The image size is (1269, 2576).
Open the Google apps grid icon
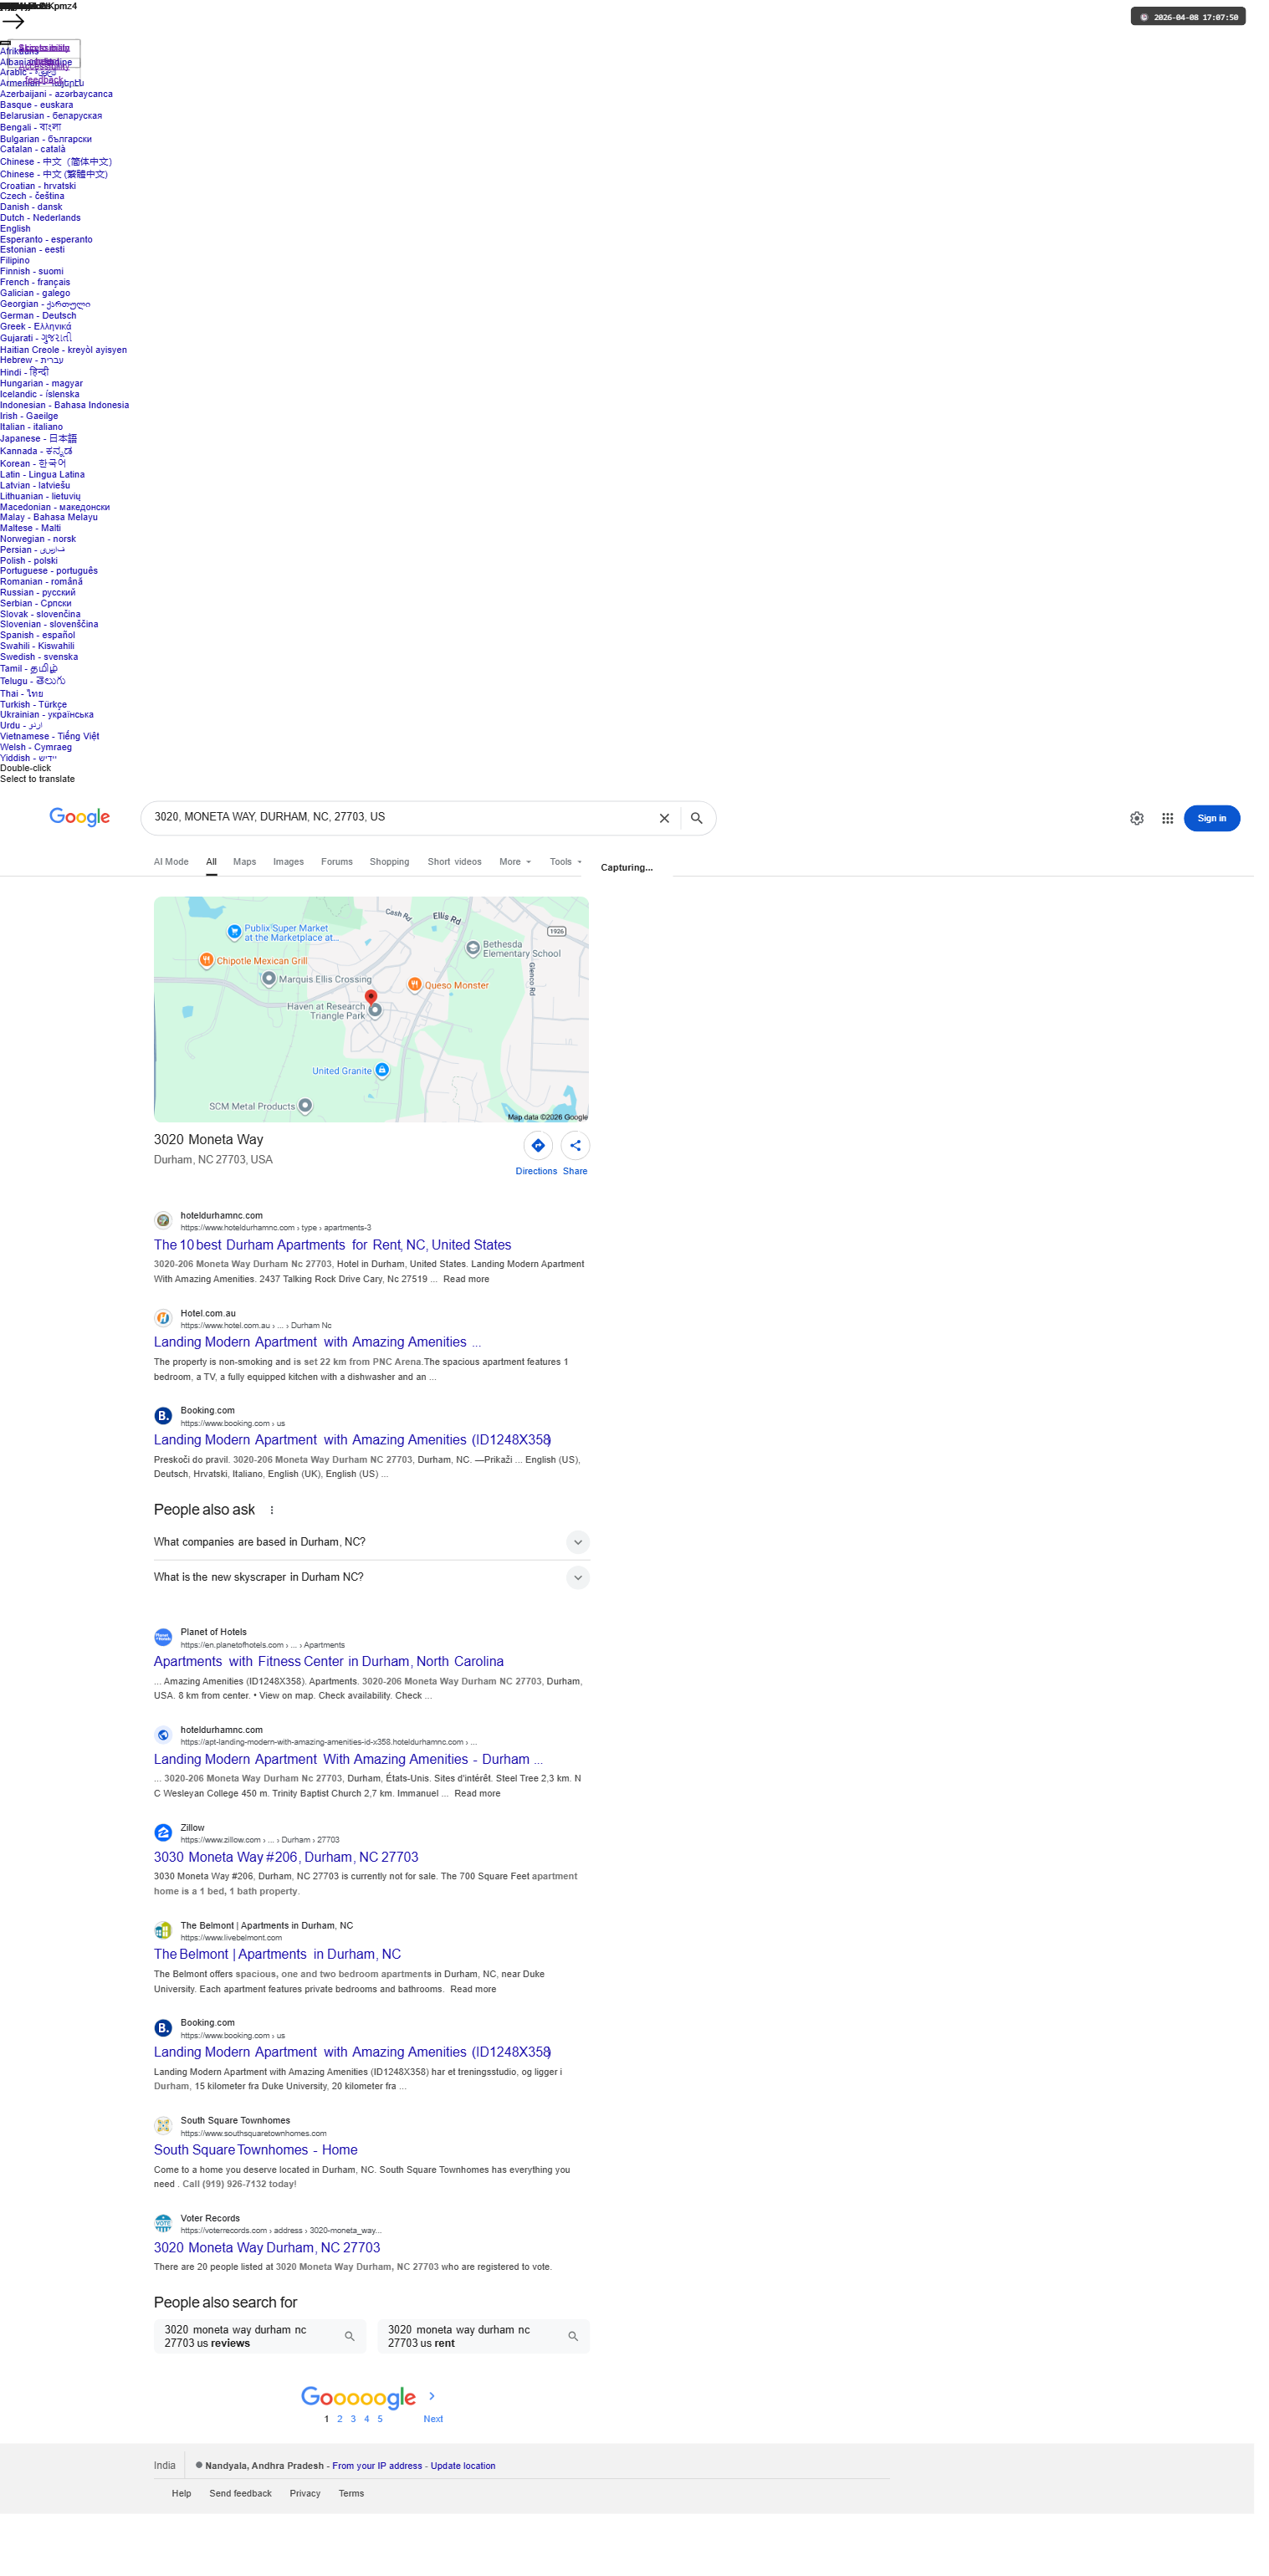(1167, 818)
